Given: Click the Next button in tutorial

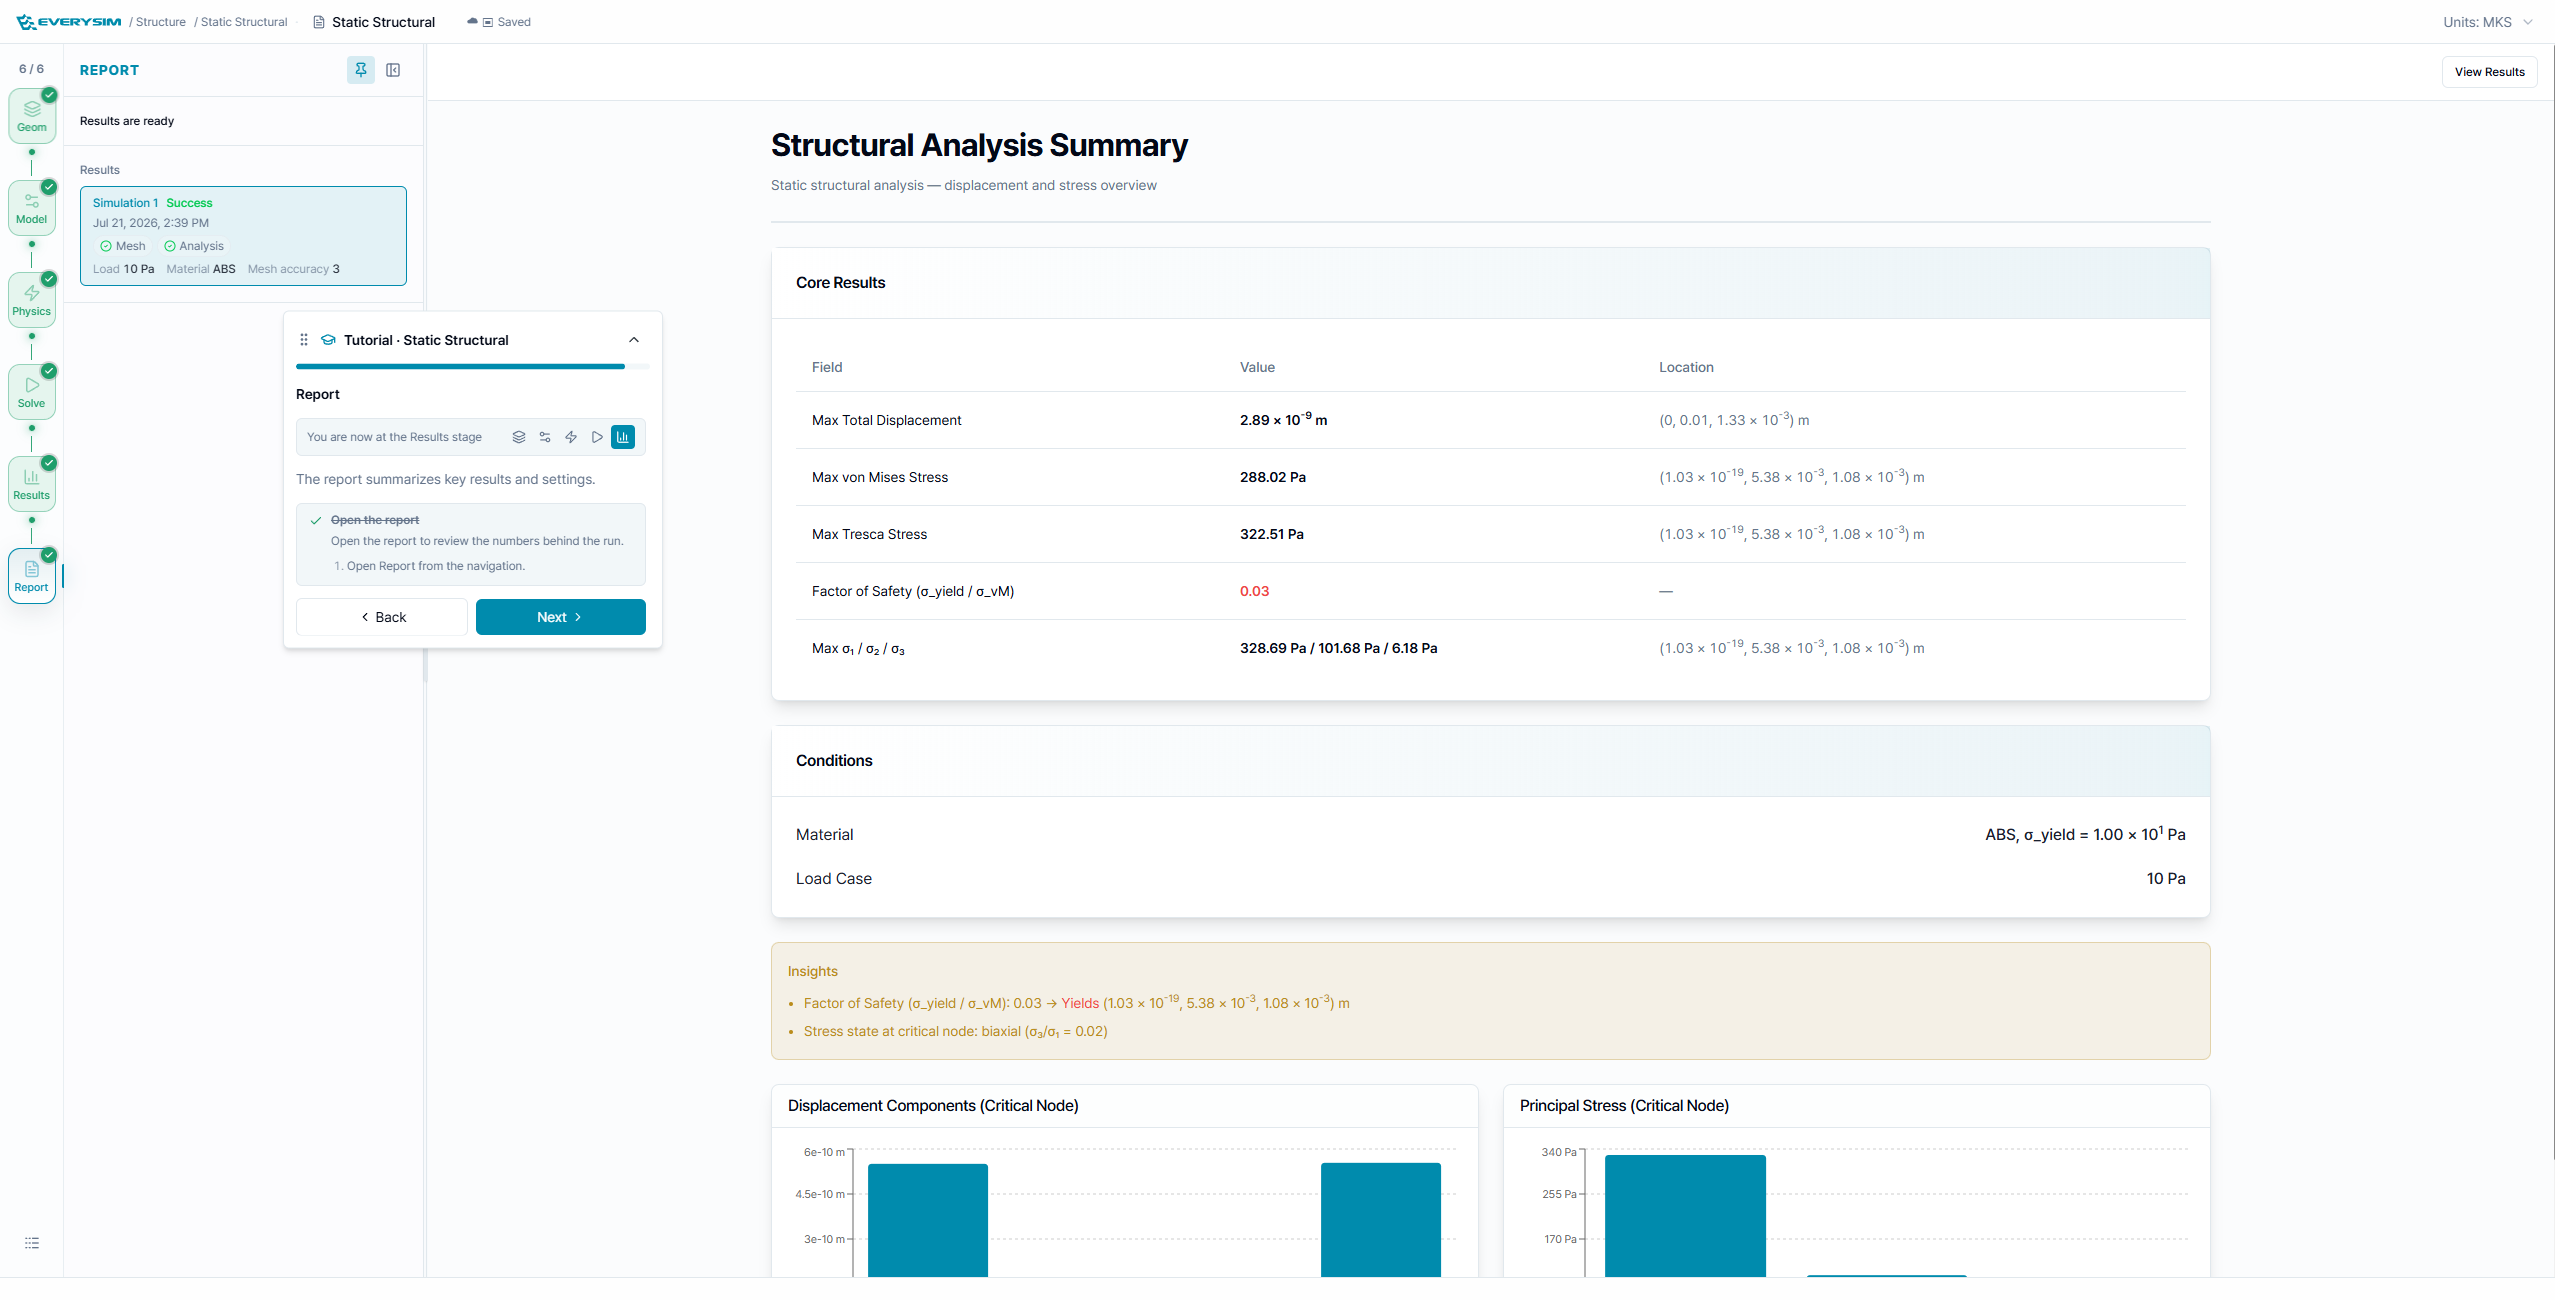Looking at the screenshot, I should pyautogui.click(x=561, y=617).
